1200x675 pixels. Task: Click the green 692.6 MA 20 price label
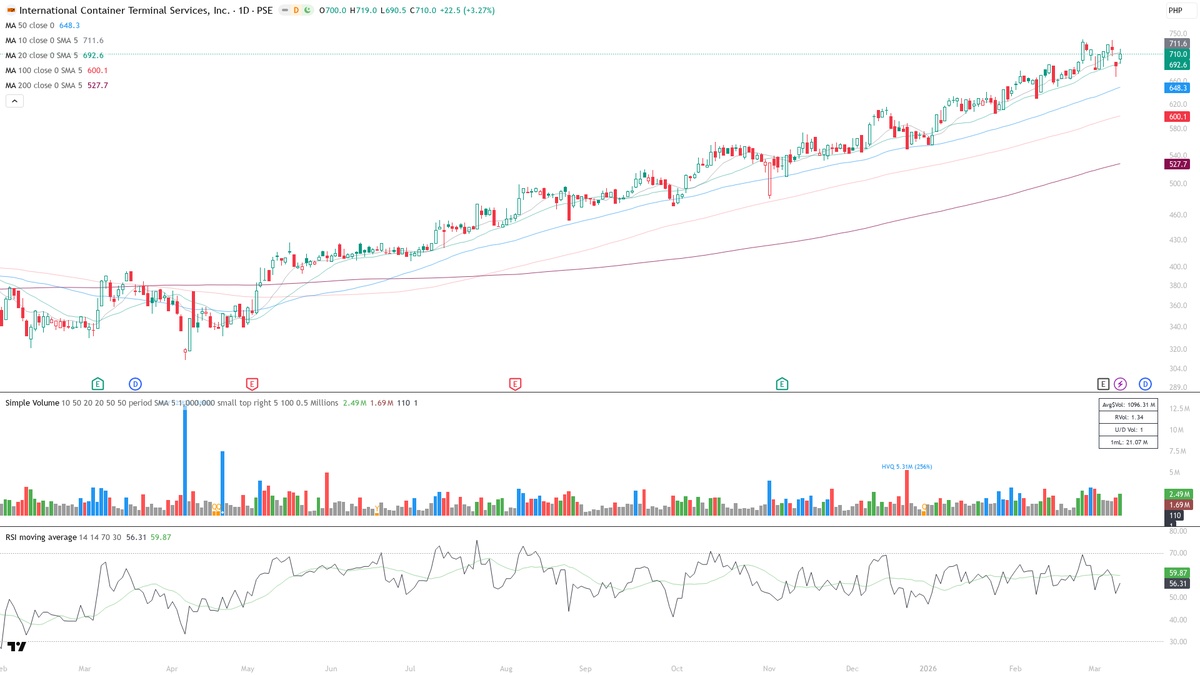tap(1177, 64)
